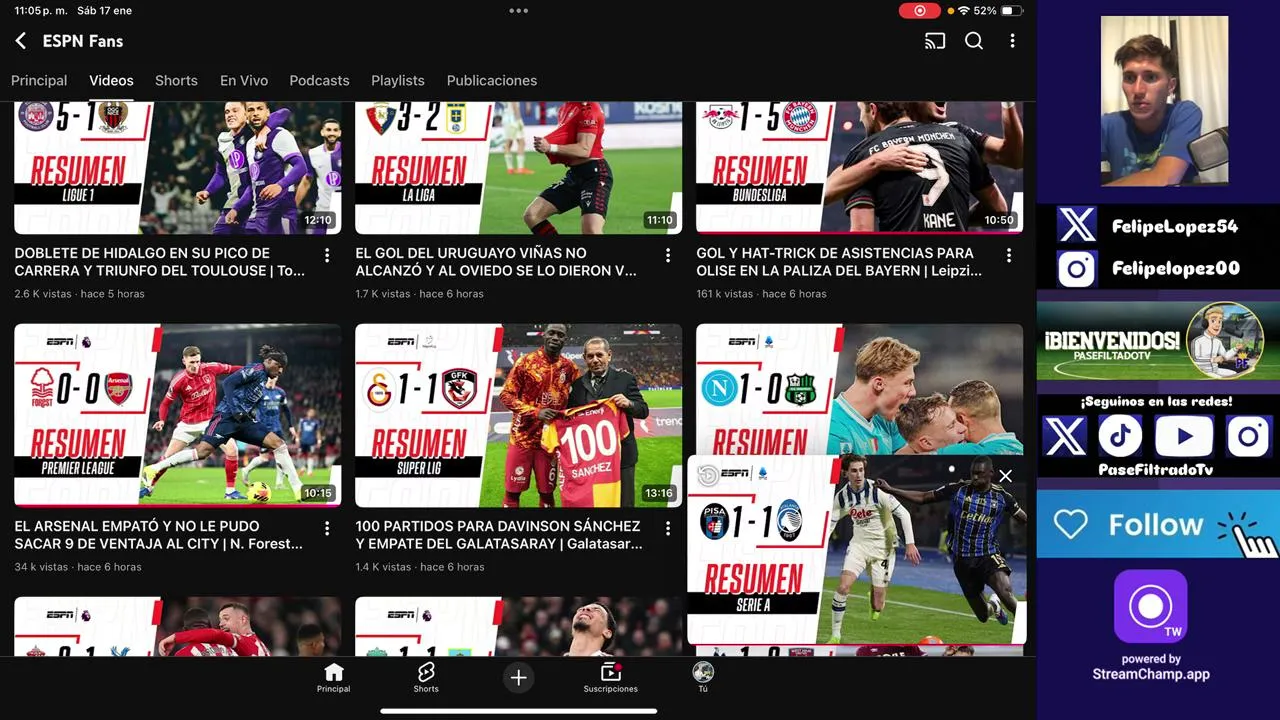Open options for Davinson Sánchez 100 partidos video
The width and height of the screenshot is (1280, 720).
pos(668,528)
